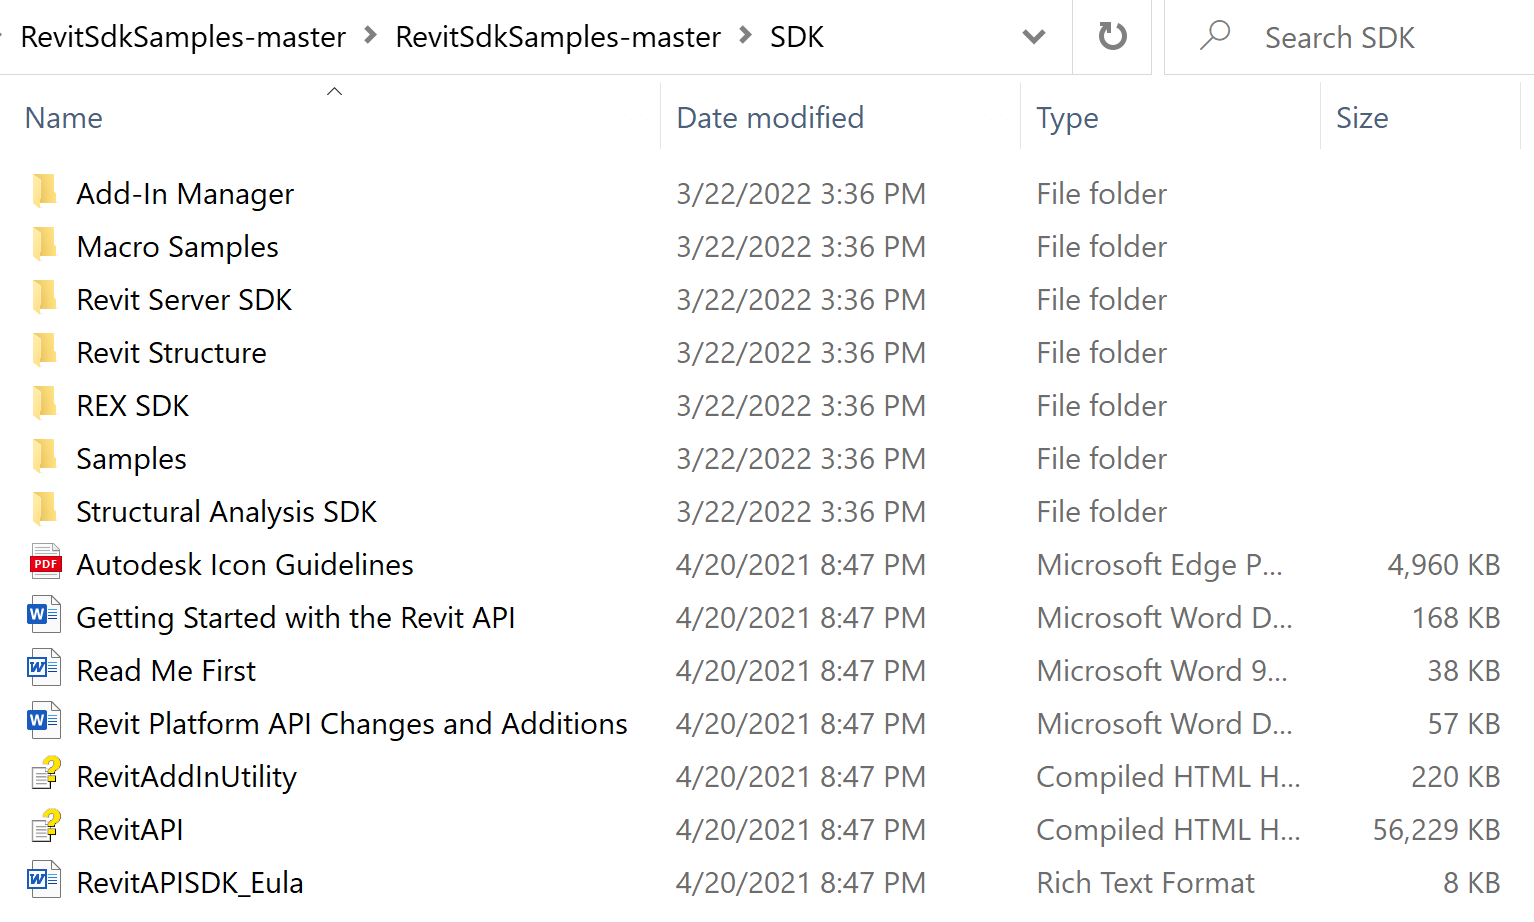Select the REX SDK folder name

pos(132,405)
